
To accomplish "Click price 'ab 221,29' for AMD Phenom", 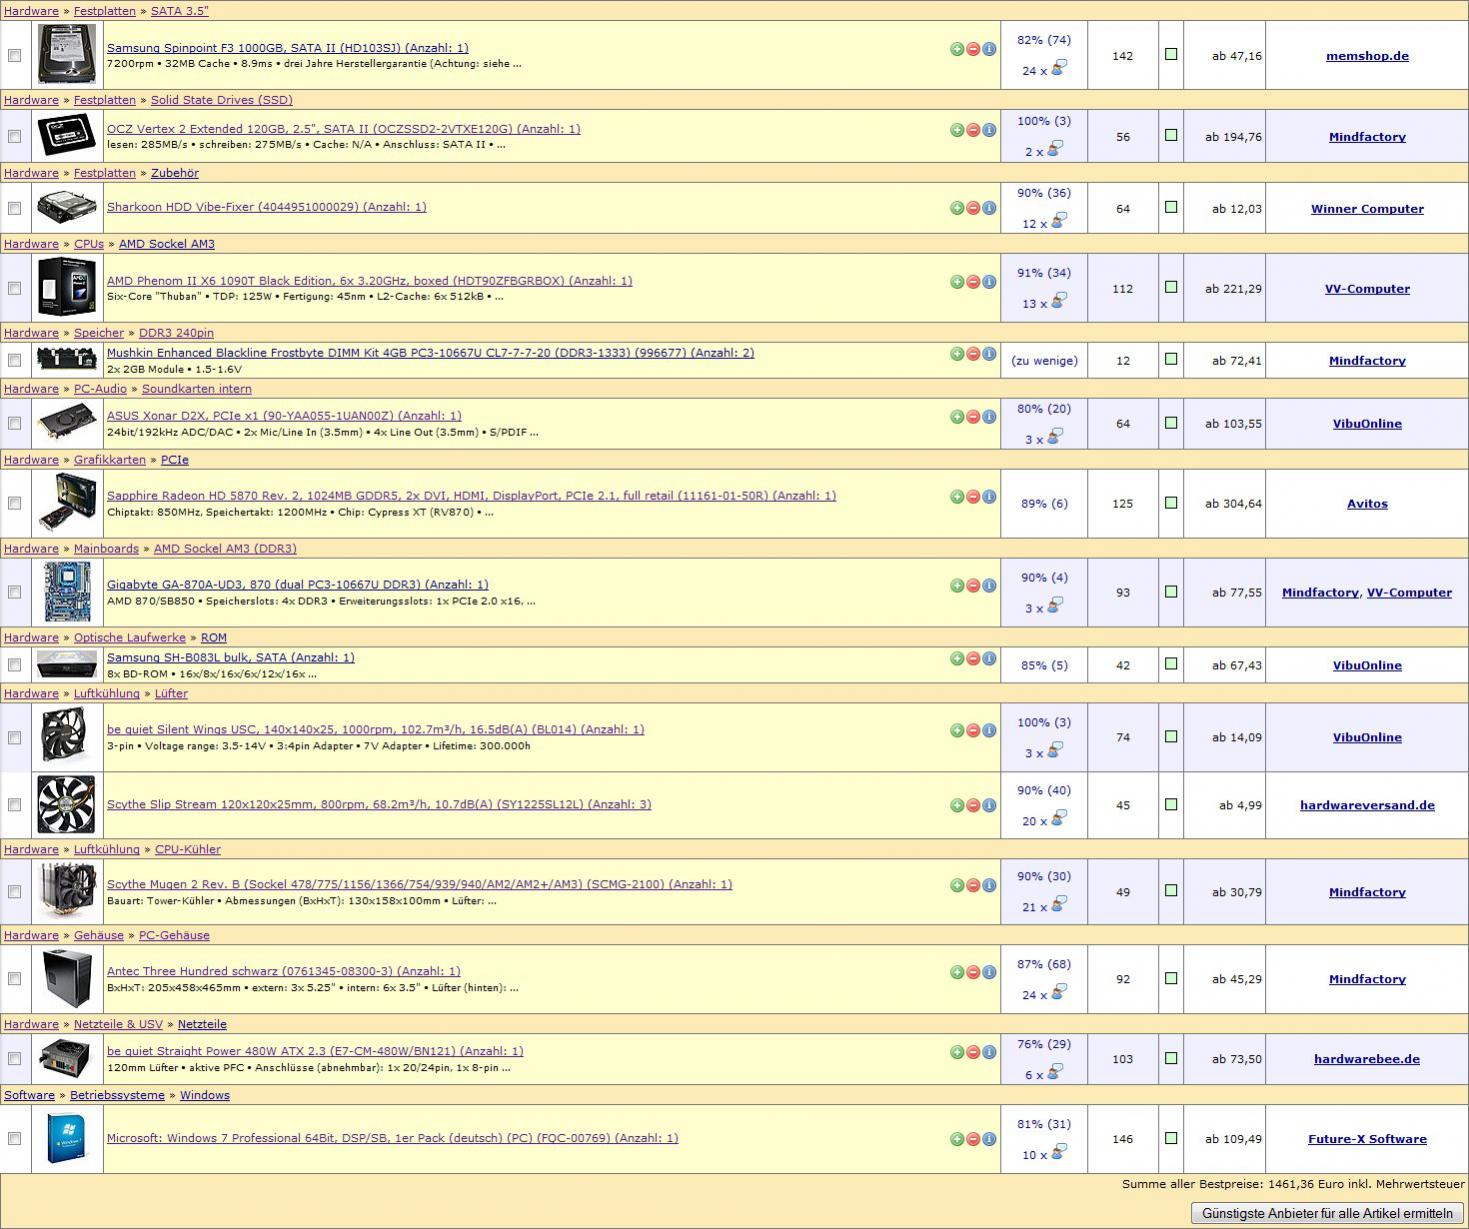I will pos(1233,289).
